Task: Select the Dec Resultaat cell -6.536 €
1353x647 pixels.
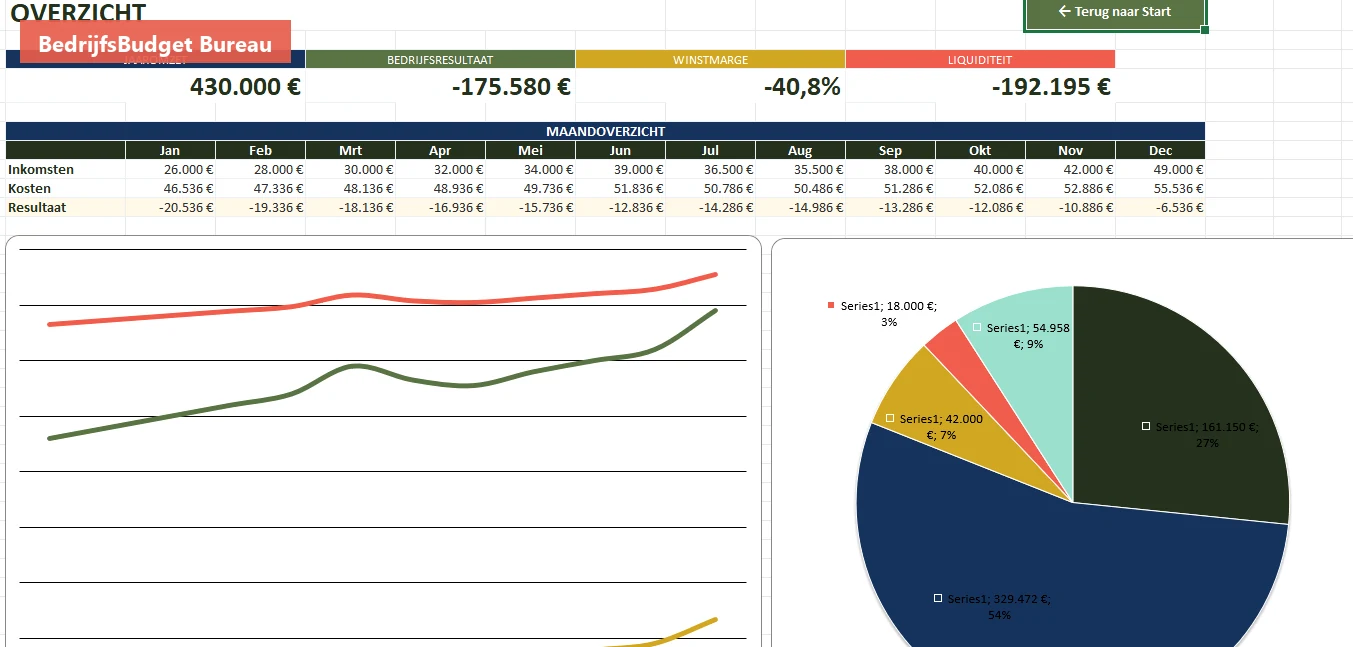Action: pos(1160,208)
